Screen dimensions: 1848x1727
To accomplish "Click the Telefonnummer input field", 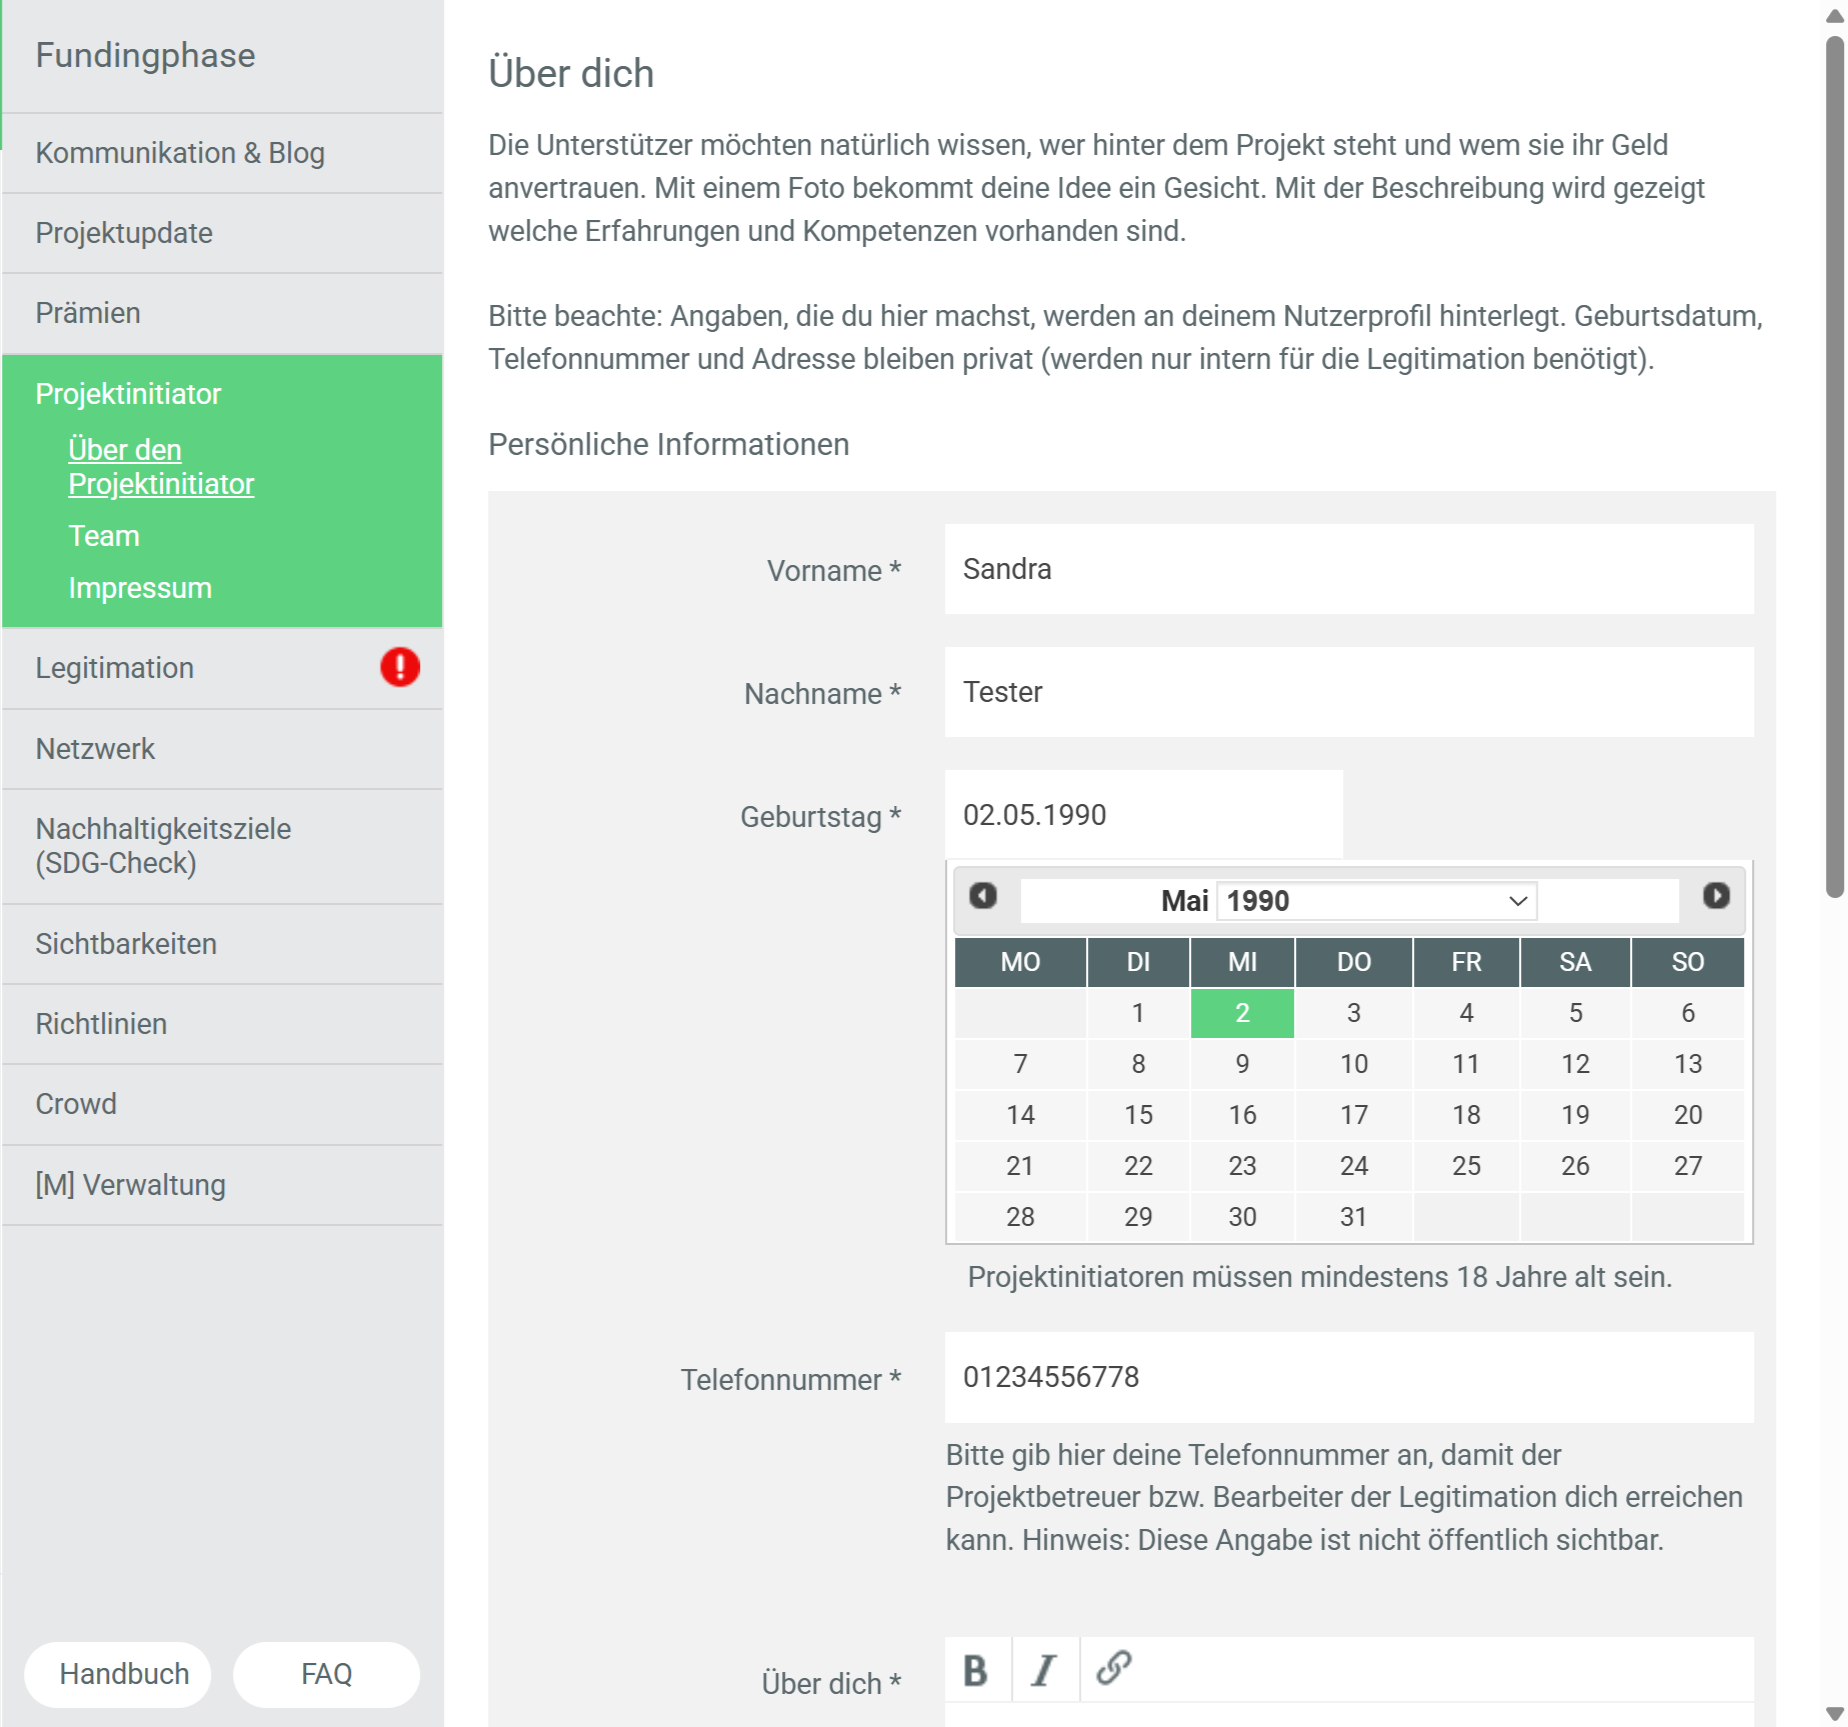I will pyautogui.click(x=1348, y=1377).
